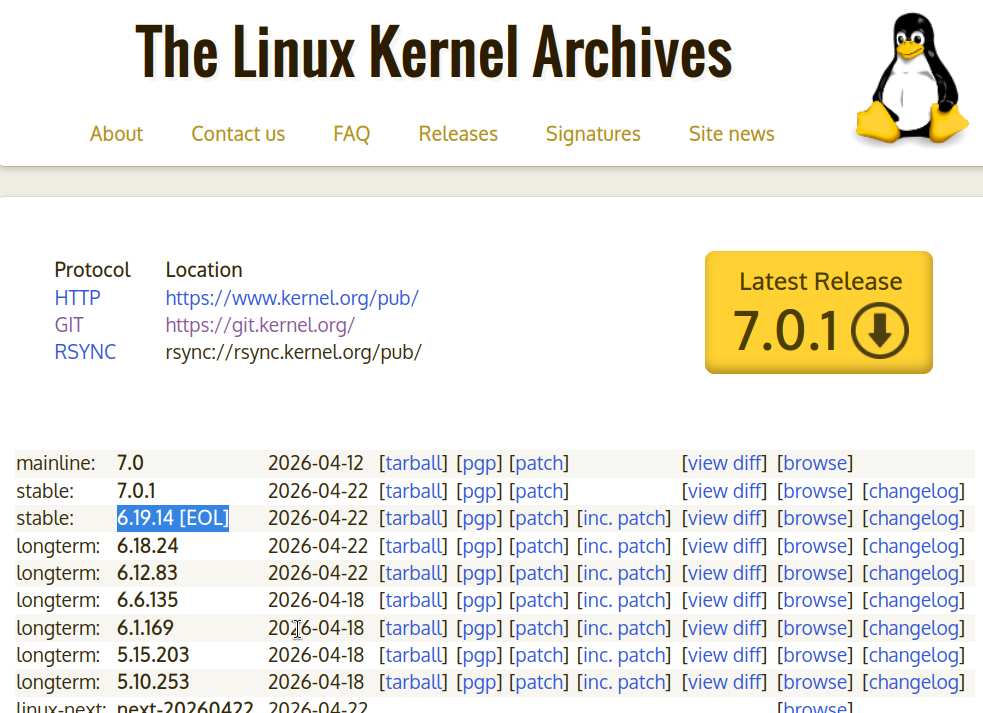Visit the About page
This screenshot has width=983, height=713.
click(x=116, y=134)
